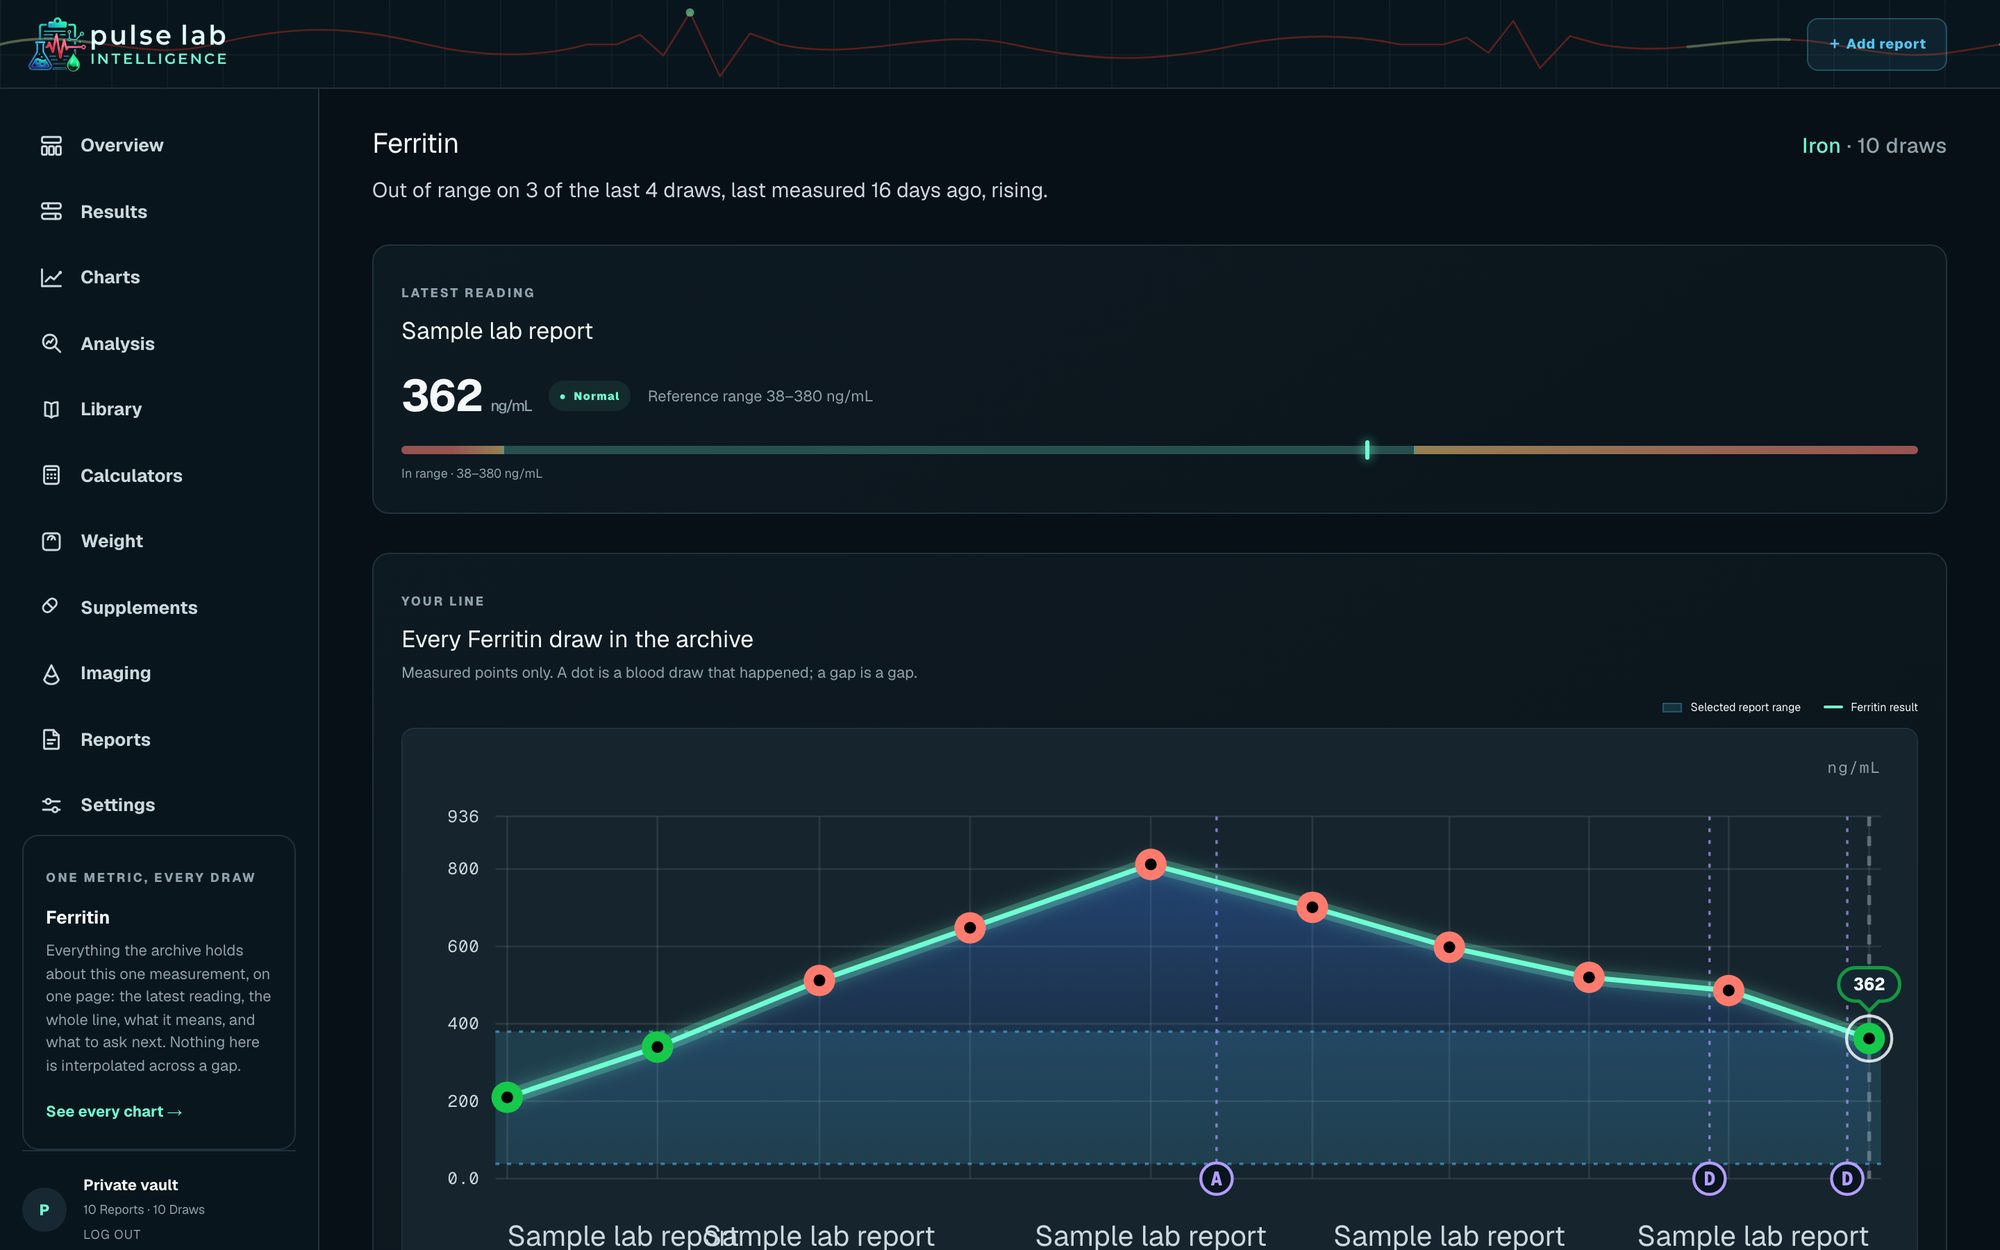Image resolution: width=2000 pixels, height=1250 pixels.
Task: Click the 'Every Ferritin draw in the archive' title
Action: [x=577, y=640]
